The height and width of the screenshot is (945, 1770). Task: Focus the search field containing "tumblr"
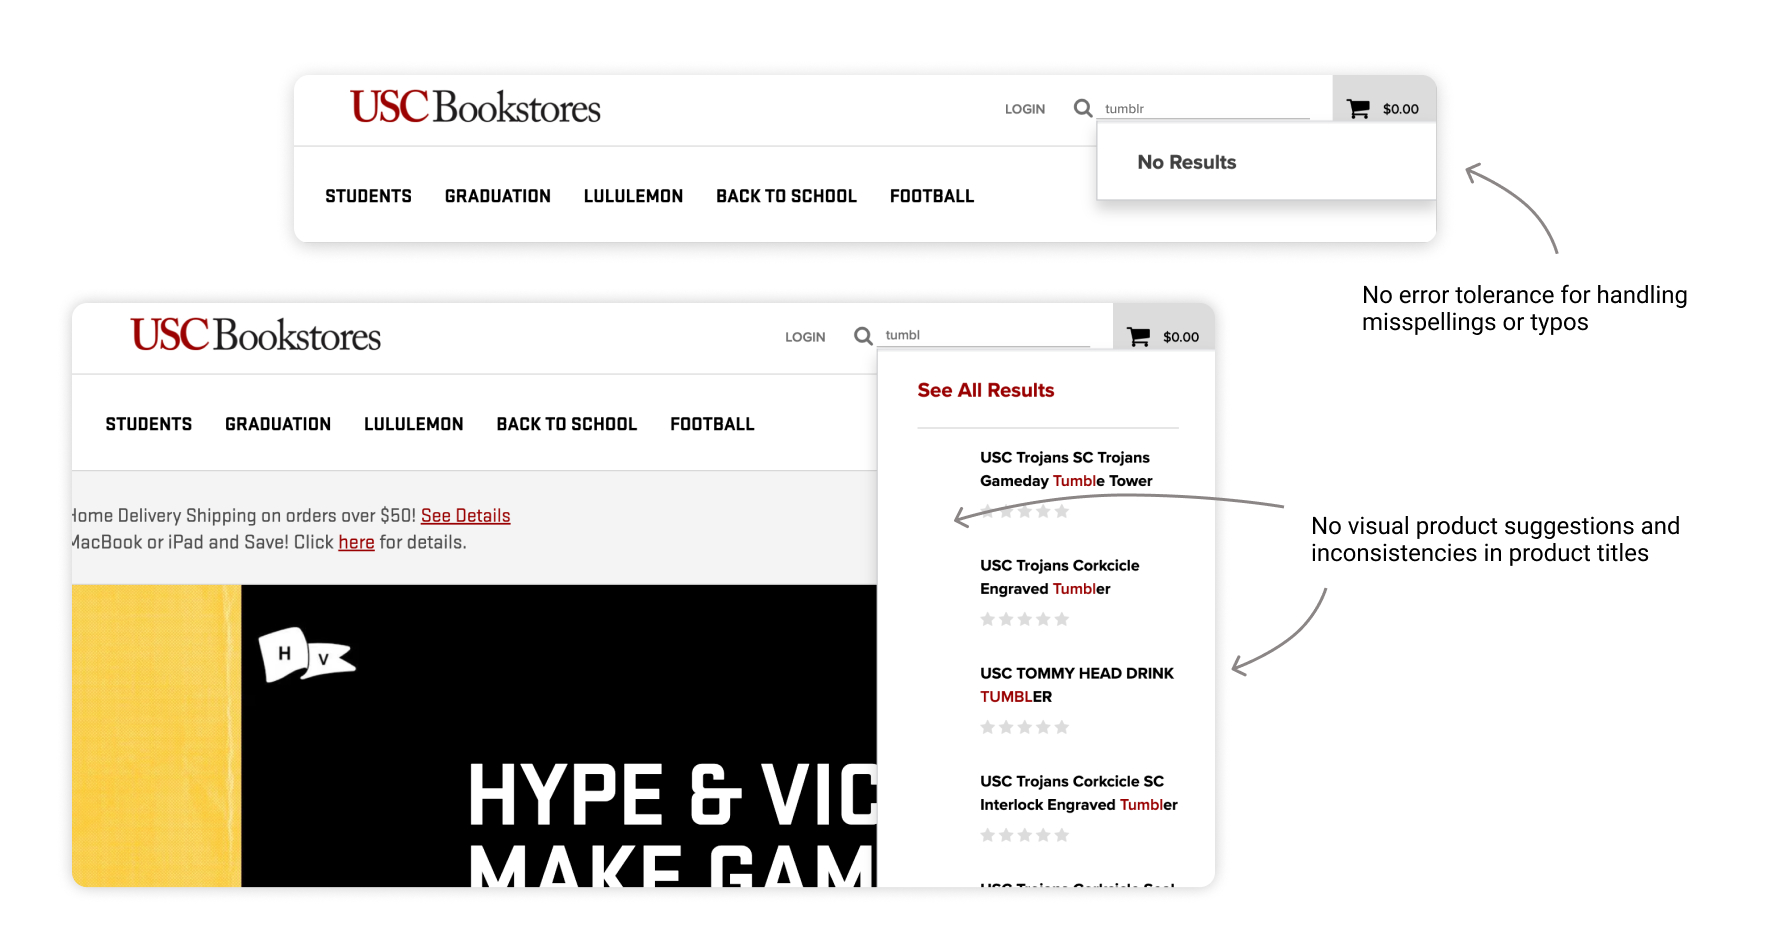click(1205, 108)
